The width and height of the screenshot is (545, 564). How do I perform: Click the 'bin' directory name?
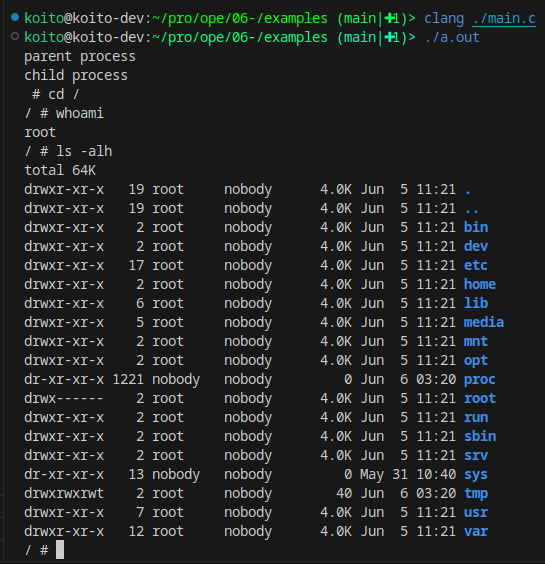(476, 227)
